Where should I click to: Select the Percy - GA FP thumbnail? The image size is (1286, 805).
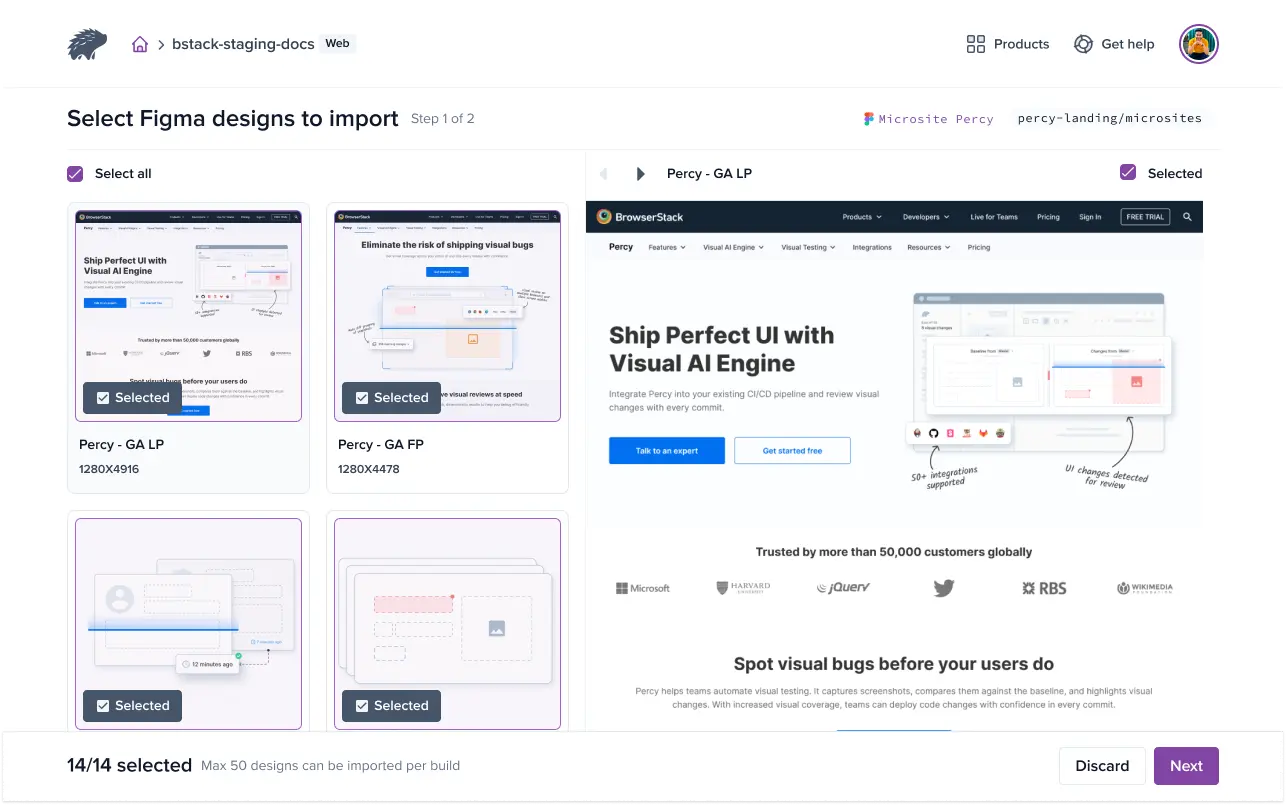click(x=447, y=300)
